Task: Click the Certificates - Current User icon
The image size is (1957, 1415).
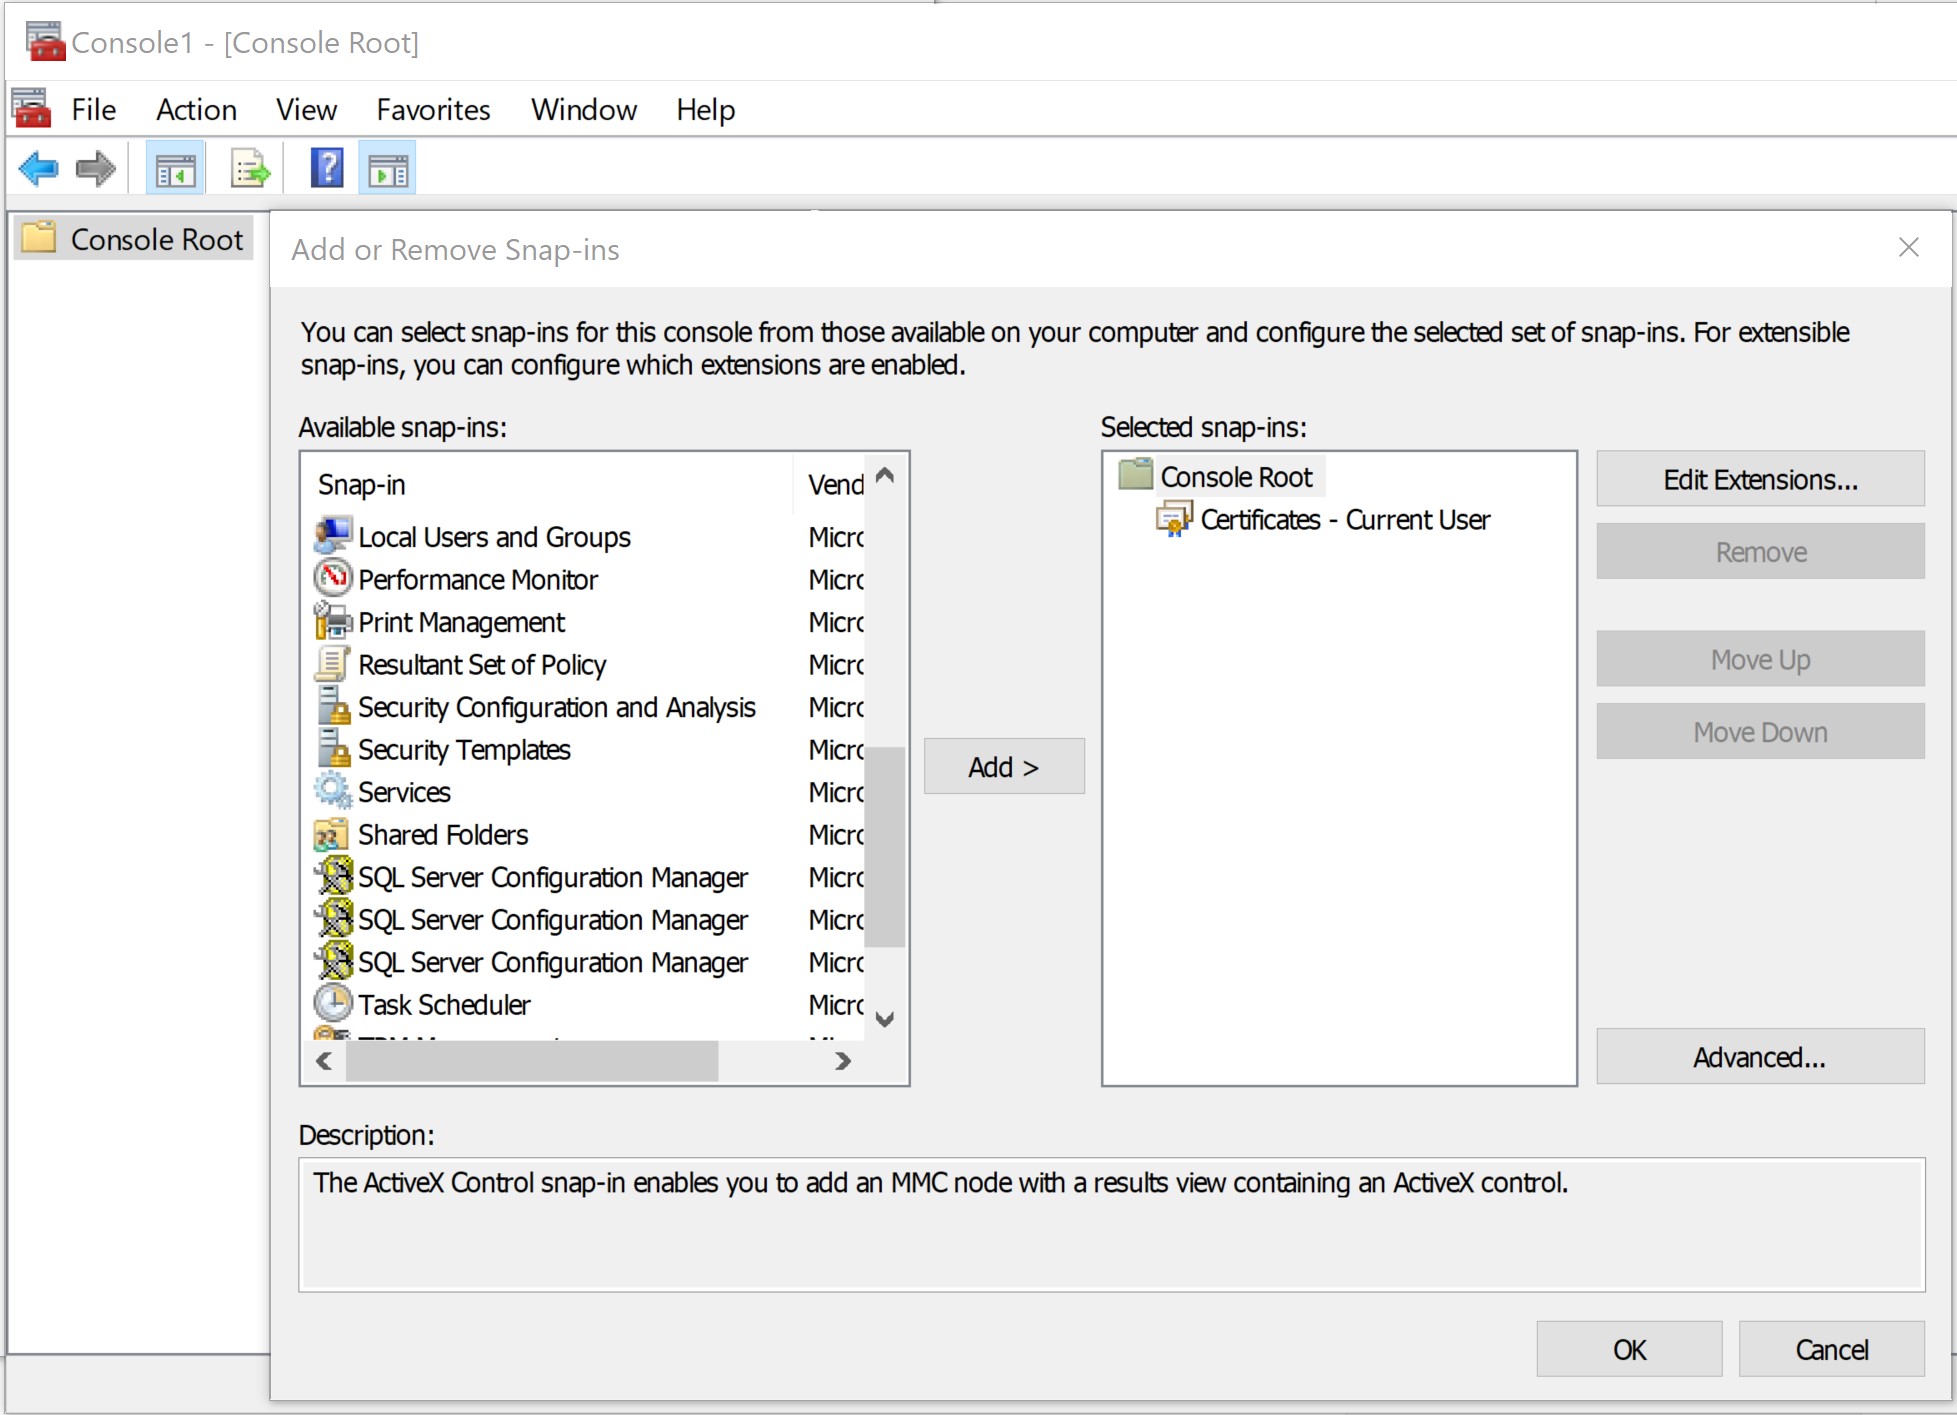Action: (1174, 519)
